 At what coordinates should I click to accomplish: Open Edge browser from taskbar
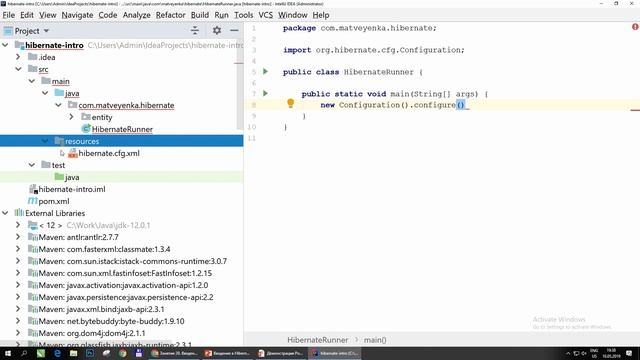tap(57, 353)
